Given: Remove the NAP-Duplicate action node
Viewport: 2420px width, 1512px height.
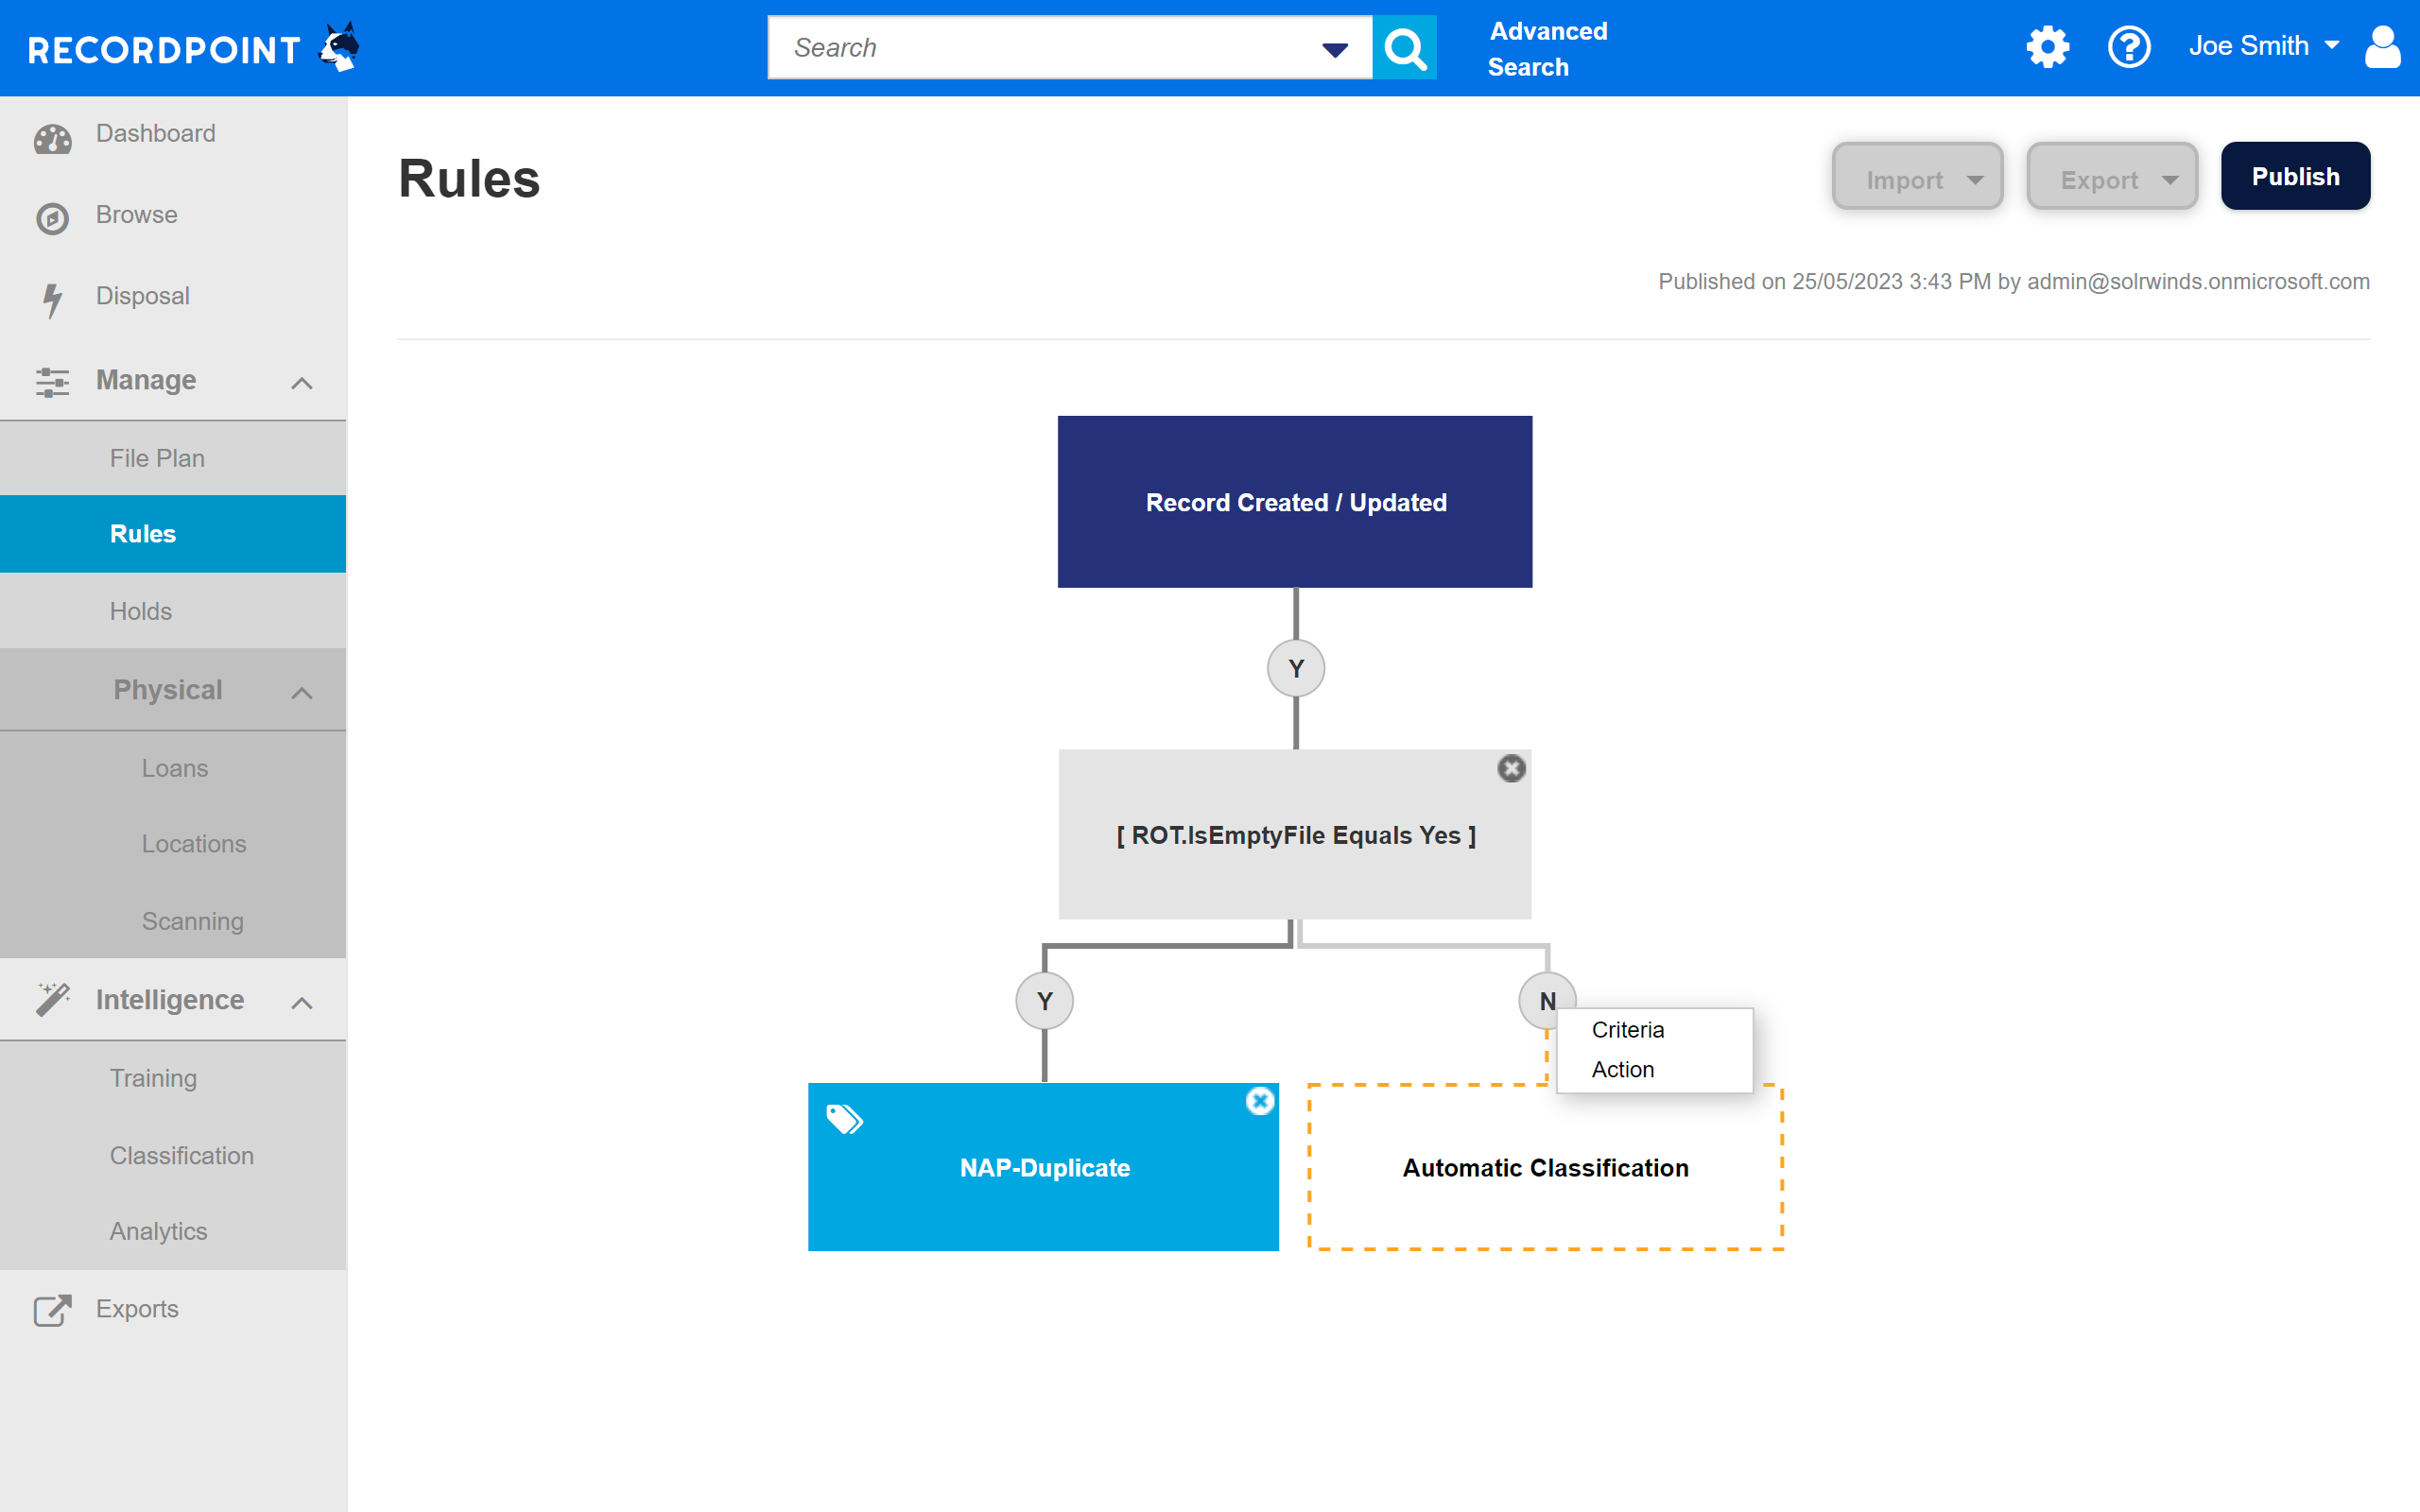Looking at the screenshot, I should tap(1260, 1101).
